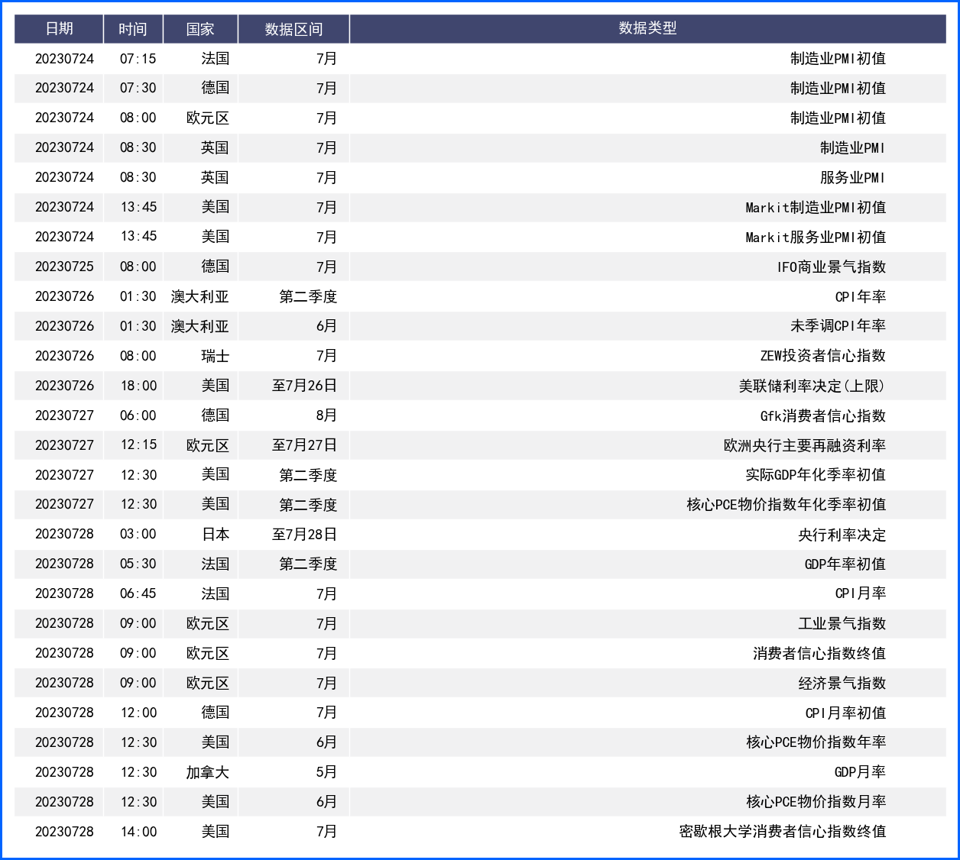
Task: Click the 数据类型 column header
Action: click(647, 29)
